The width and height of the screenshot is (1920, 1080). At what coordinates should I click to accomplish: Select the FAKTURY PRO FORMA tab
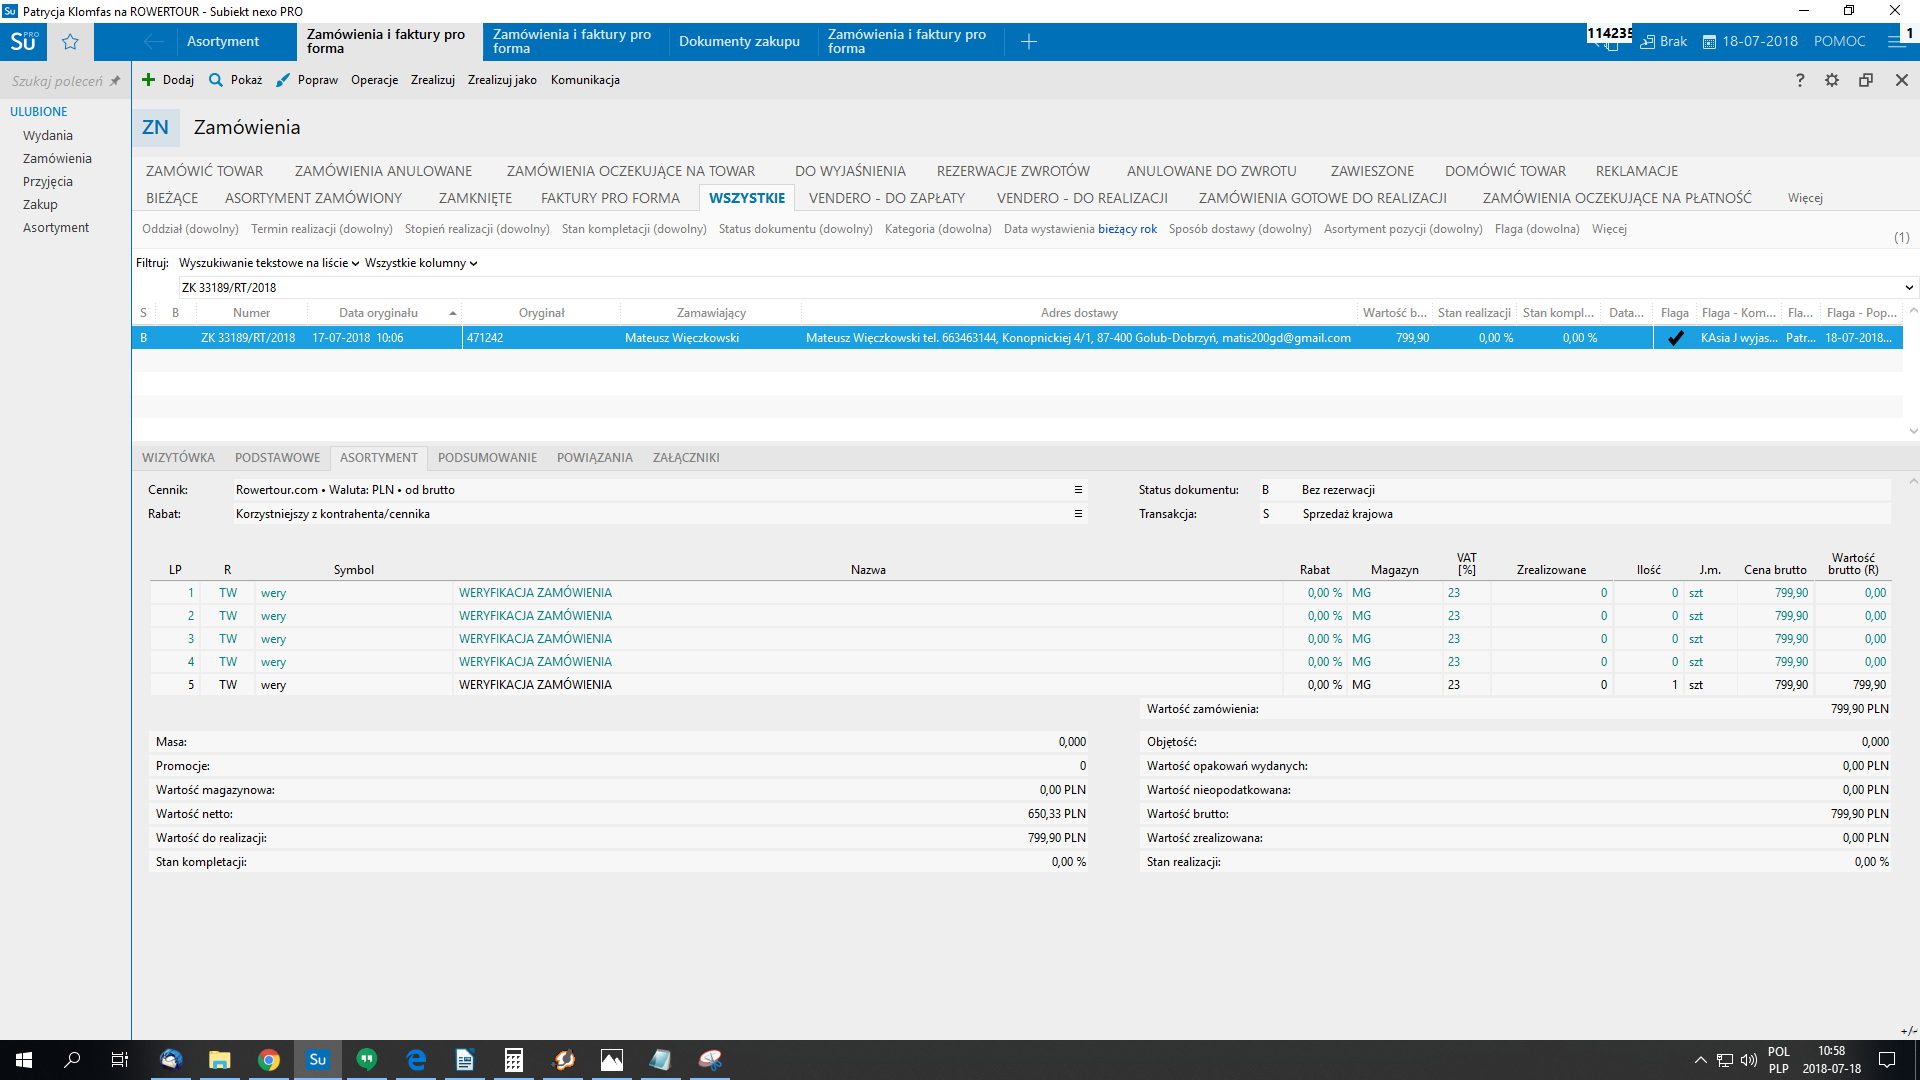coord(610,198)
